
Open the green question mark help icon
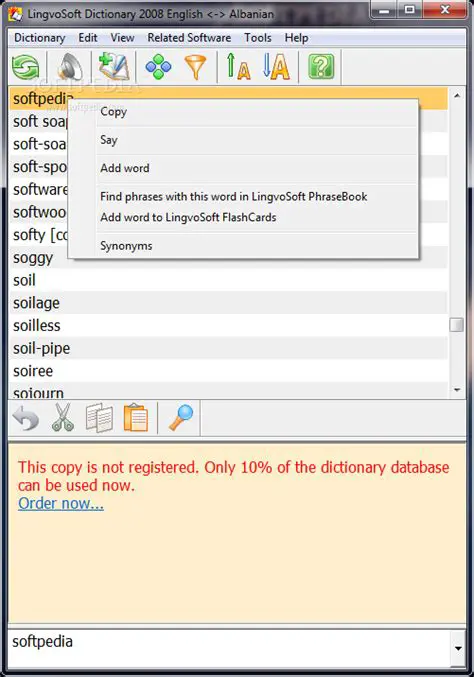pyautogui.click(x=321, y=66)
